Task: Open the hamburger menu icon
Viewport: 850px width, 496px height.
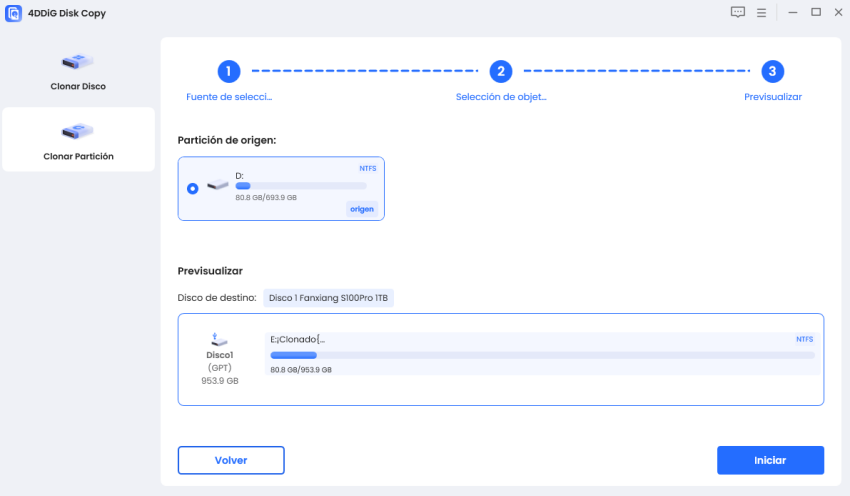Action: pos(761,13)
